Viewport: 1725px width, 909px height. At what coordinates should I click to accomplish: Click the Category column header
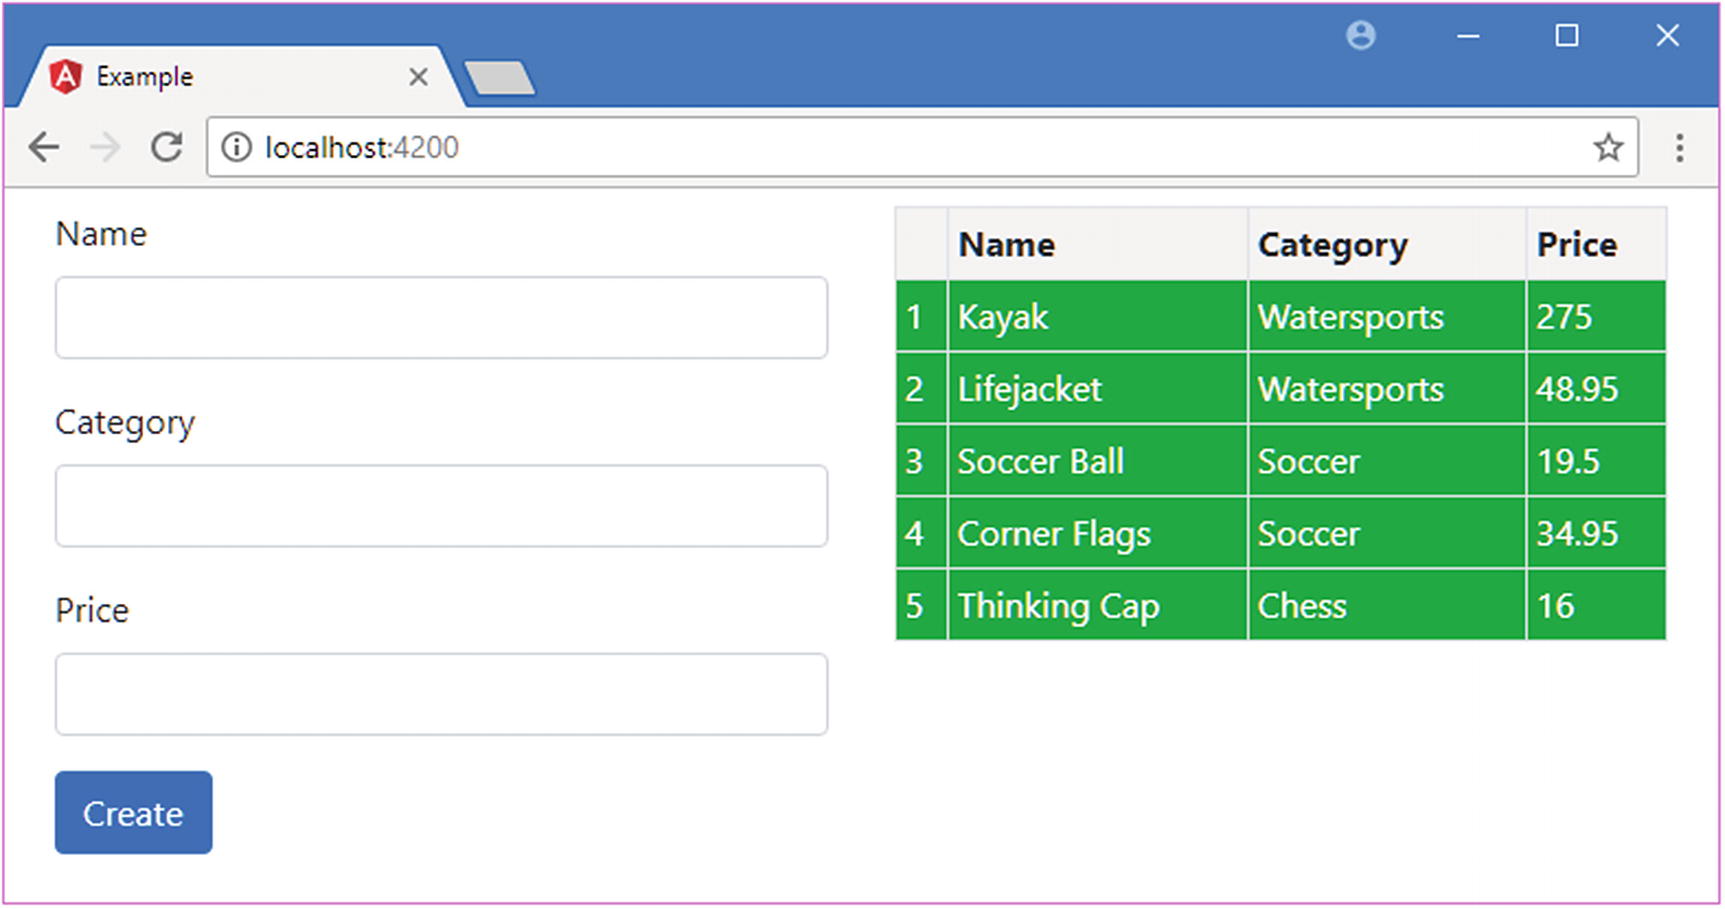(x=1332, y=245)
